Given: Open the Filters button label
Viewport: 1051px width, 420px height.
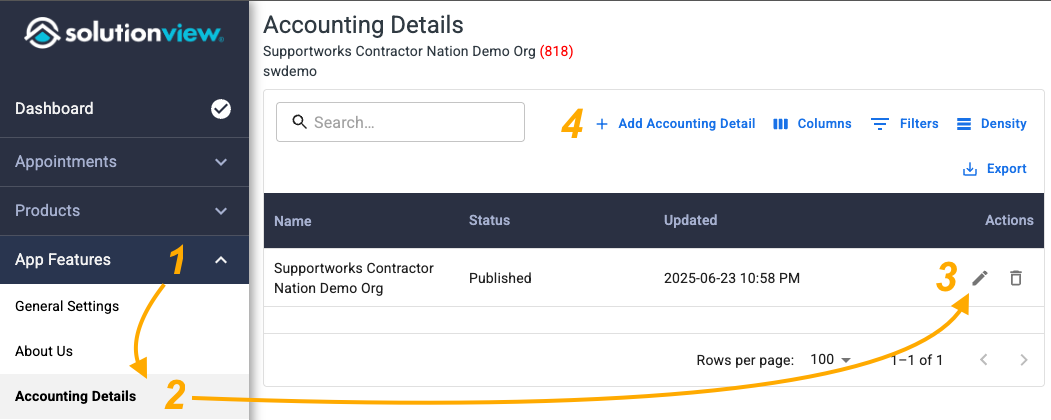Looking at the screenshot, I should (x=919, y=124).
